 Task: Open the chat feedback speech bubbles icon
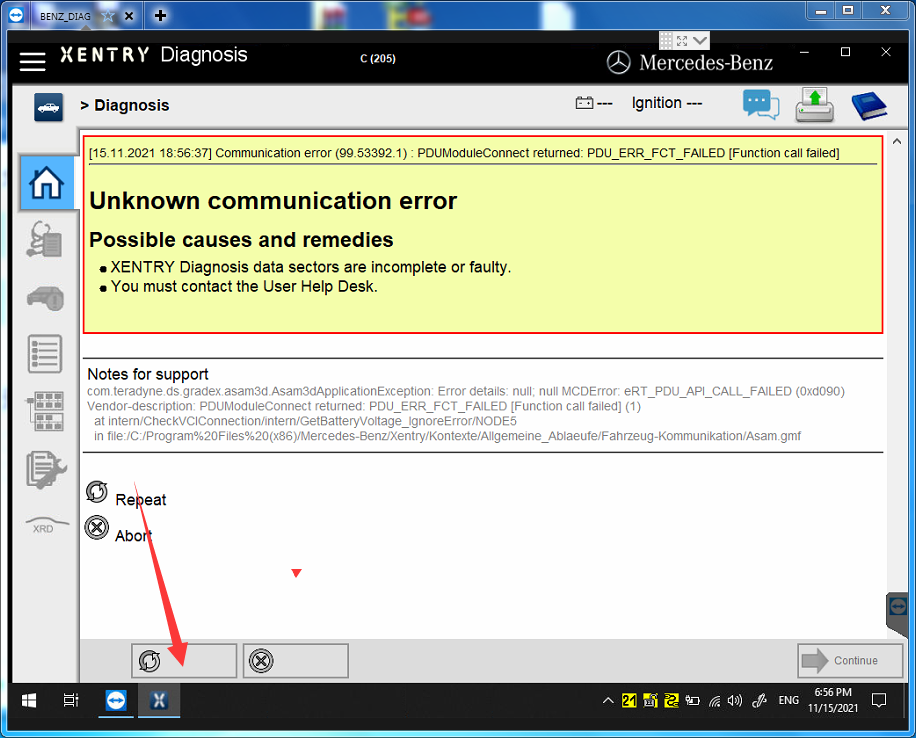tap(761, 105)
